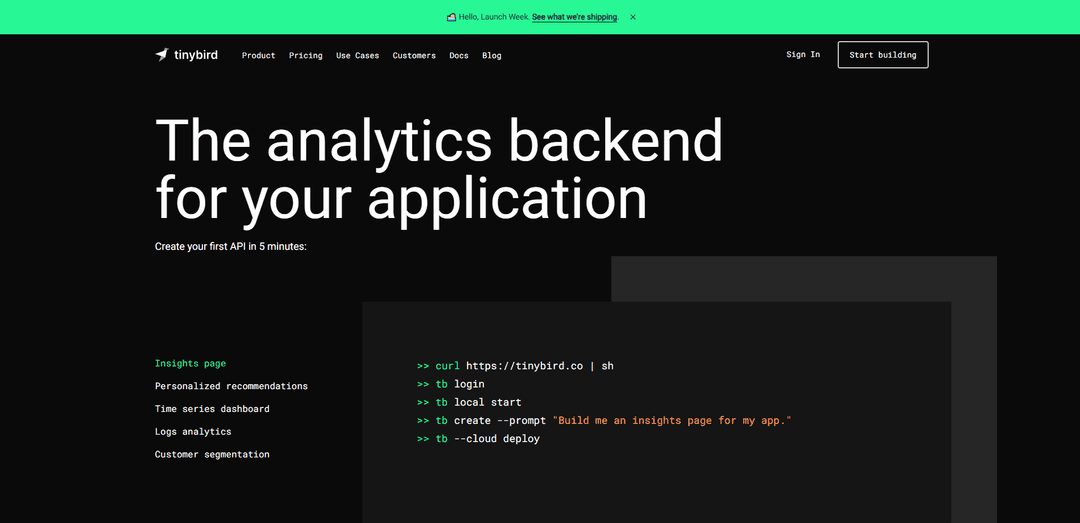Image resolution: width=1080 pixels, height=523 pixels.
Task: Click the orange prompt text 'Build me an insights page'
Action: pyautogui.click(x=672, y=420)
